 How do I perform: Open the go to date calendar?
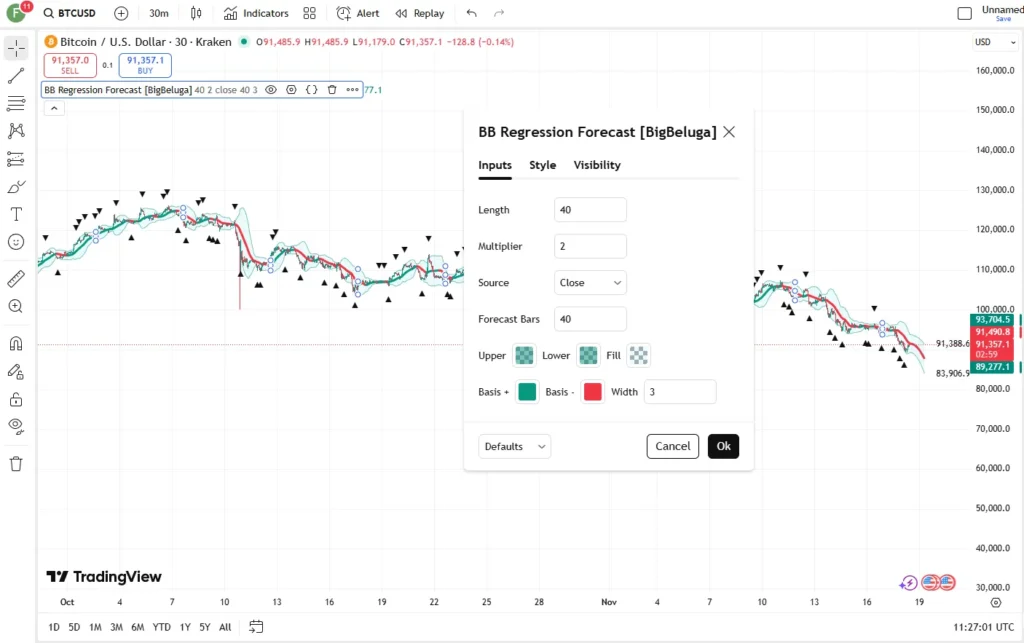(x=256, y=627)
